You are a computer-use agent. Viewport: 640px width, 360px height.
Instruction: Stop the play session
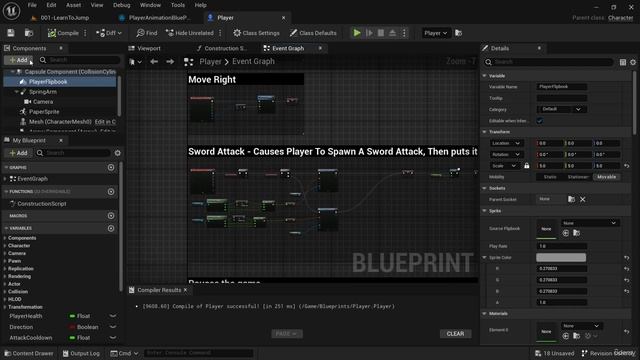[381, 33]
